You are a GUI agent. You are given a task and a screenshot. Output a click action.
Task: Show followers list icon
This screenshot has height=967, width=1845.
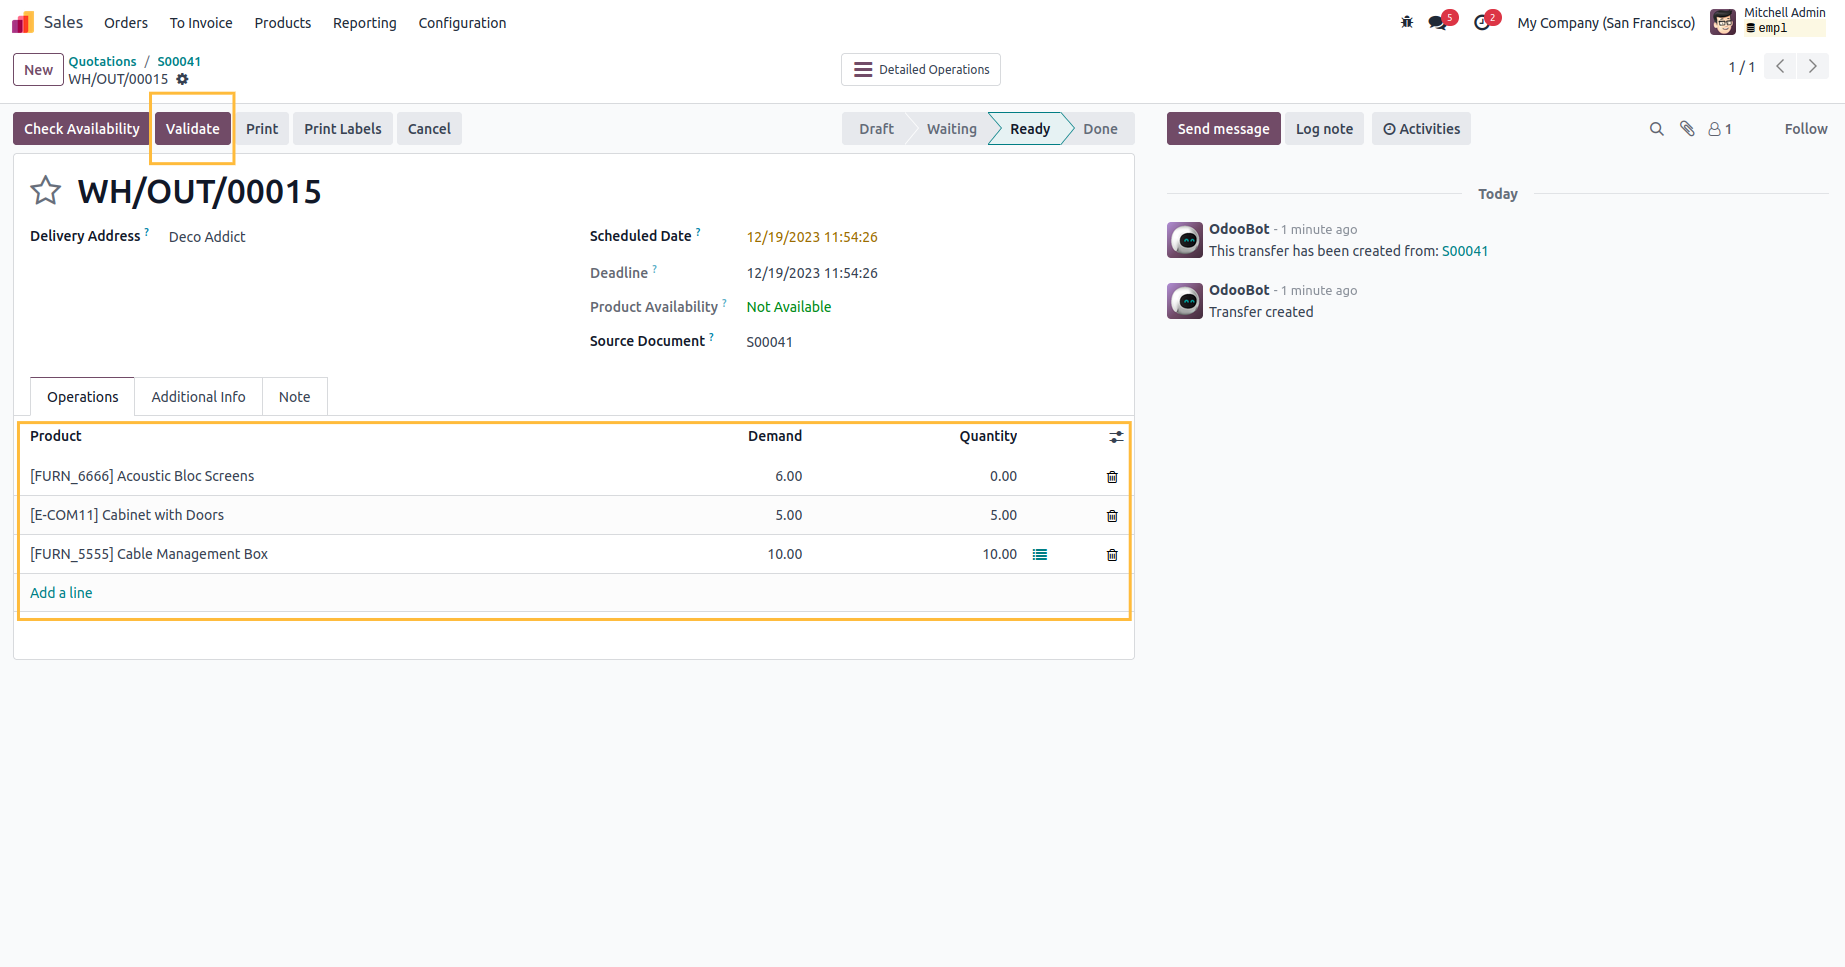1719,129
